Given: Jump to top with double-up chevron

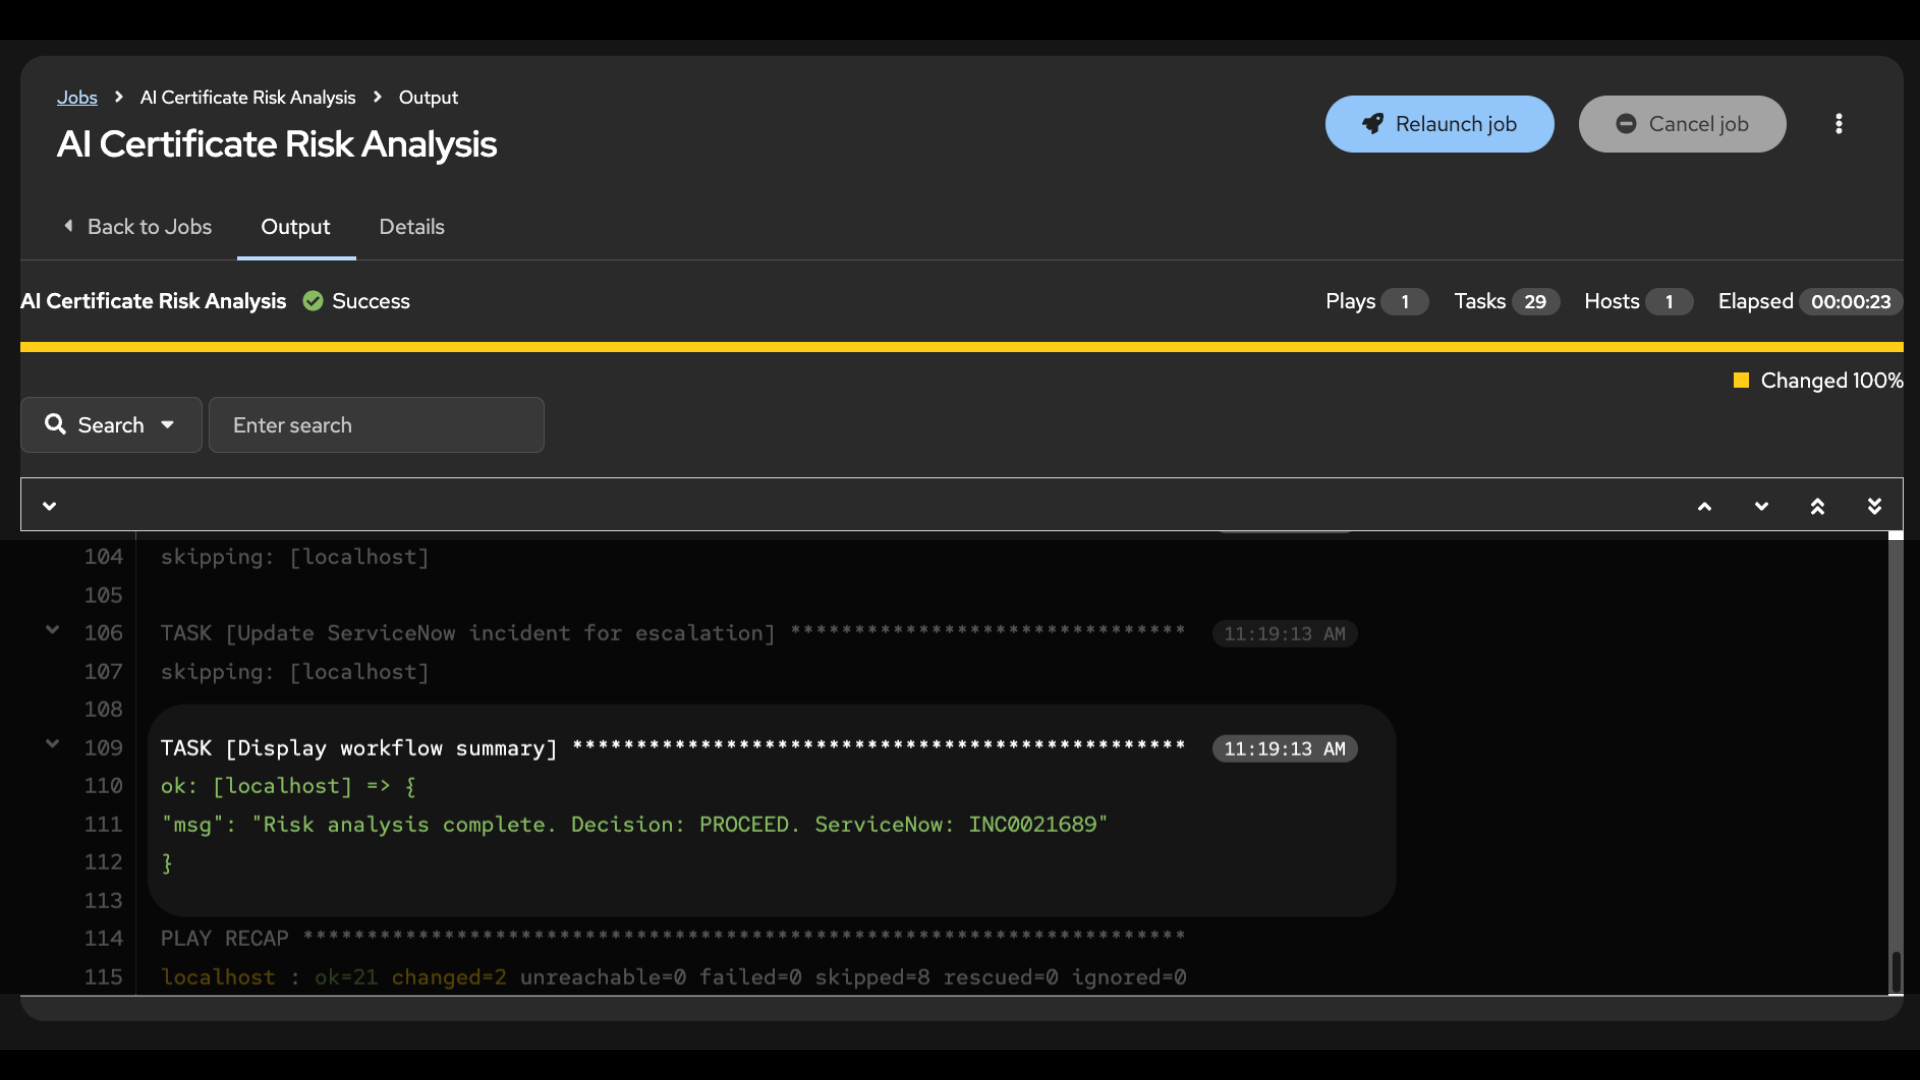Looking at the screenshot, I should [x=1817, y=506].
